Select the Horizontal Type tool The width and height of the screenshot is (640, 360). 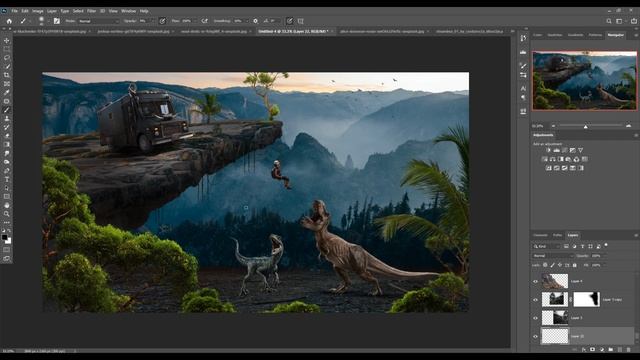coord(7,179)
